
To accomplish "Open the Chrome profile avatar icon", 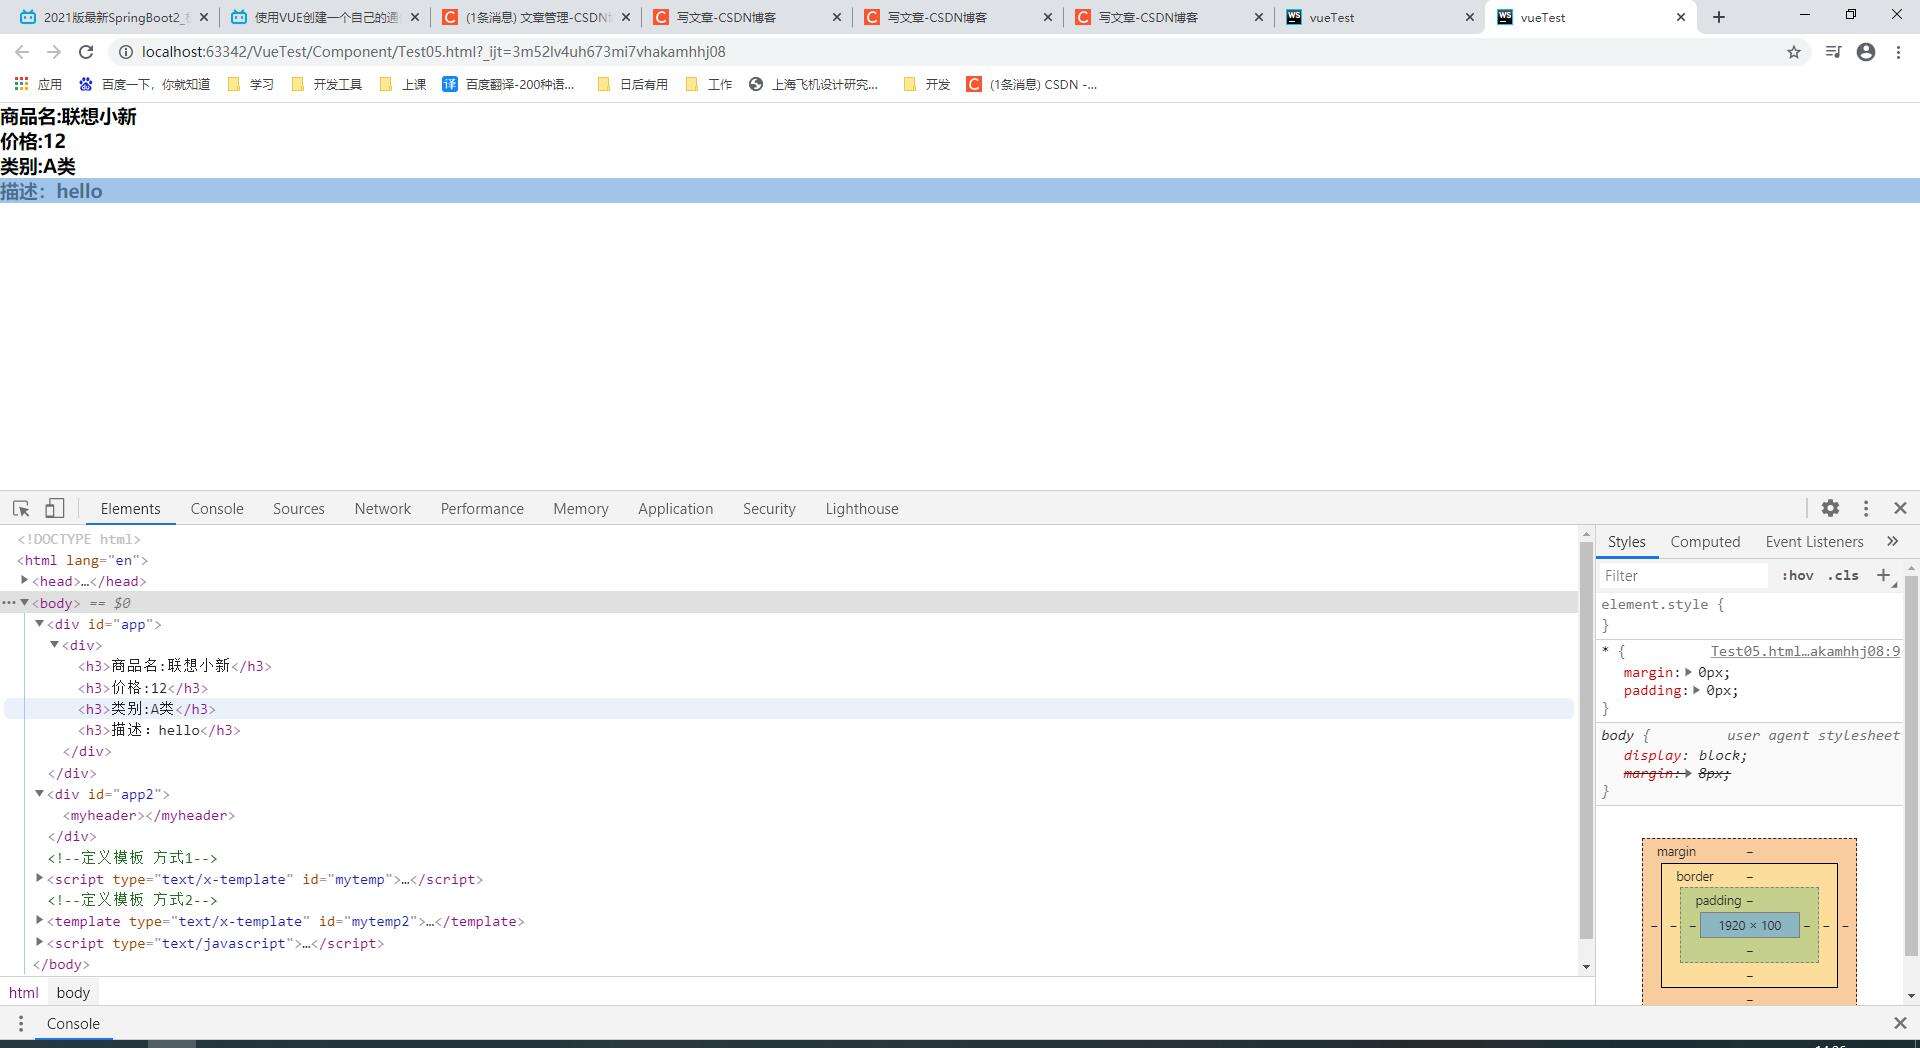I will (1866, 52).
